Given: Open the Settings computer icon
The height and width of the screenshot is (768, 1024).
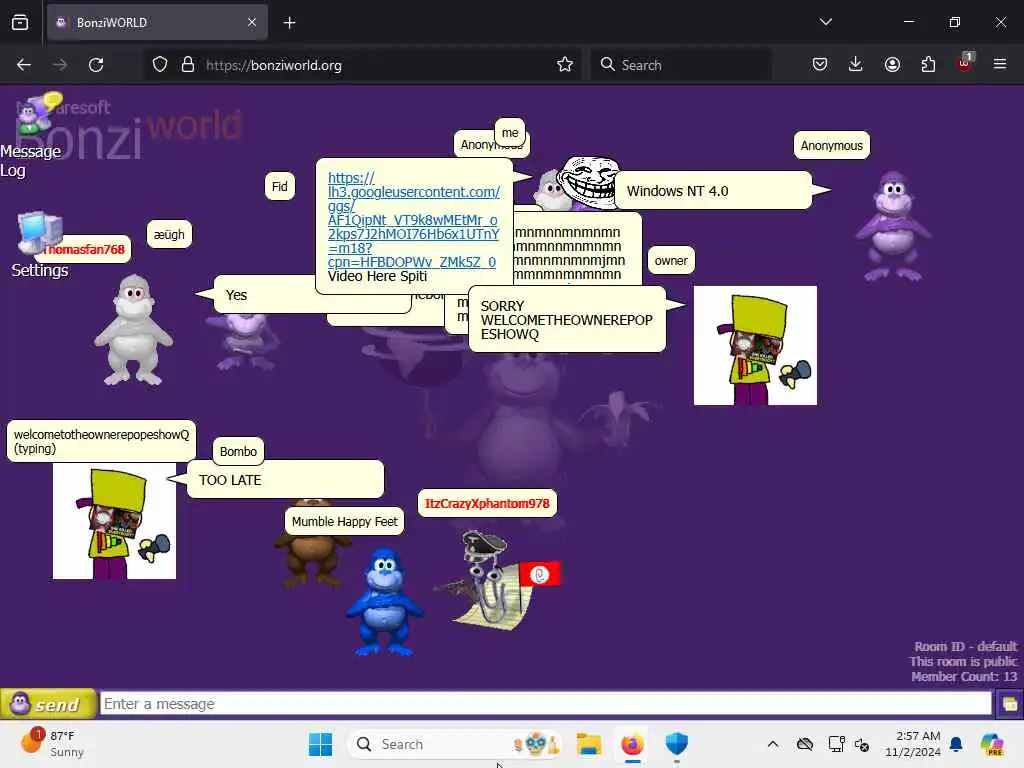Looking at the screenshot, I should click(x=40, y=244).
